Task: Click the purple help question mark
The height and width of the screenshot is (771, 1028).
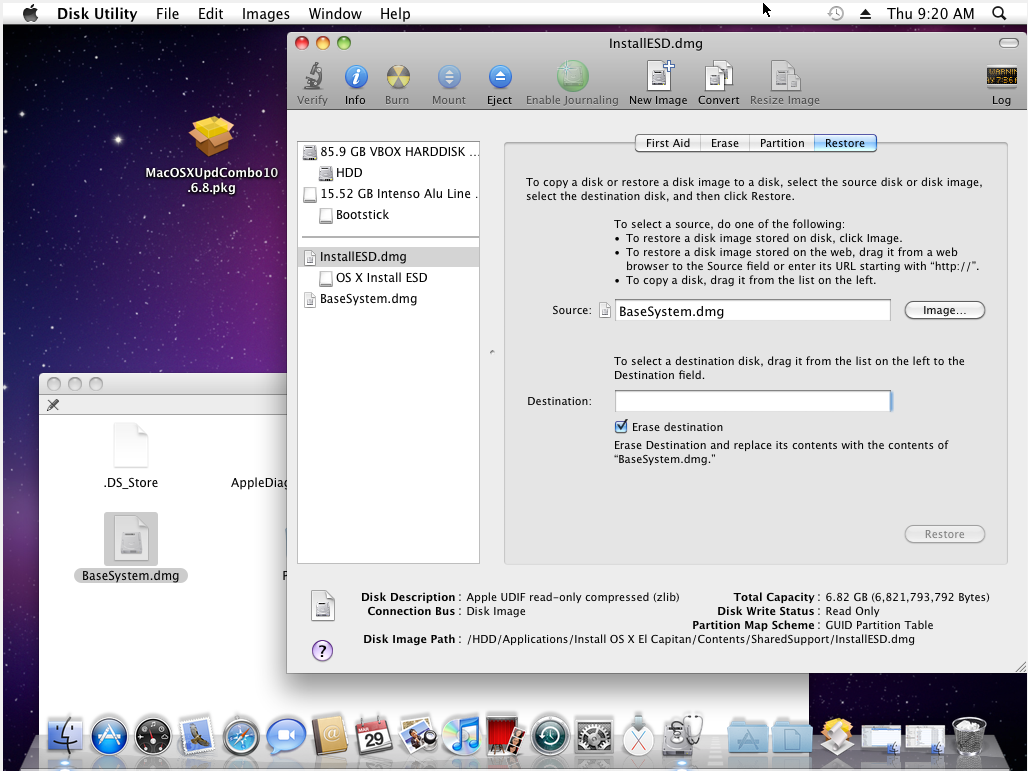Action: (322, 651)
